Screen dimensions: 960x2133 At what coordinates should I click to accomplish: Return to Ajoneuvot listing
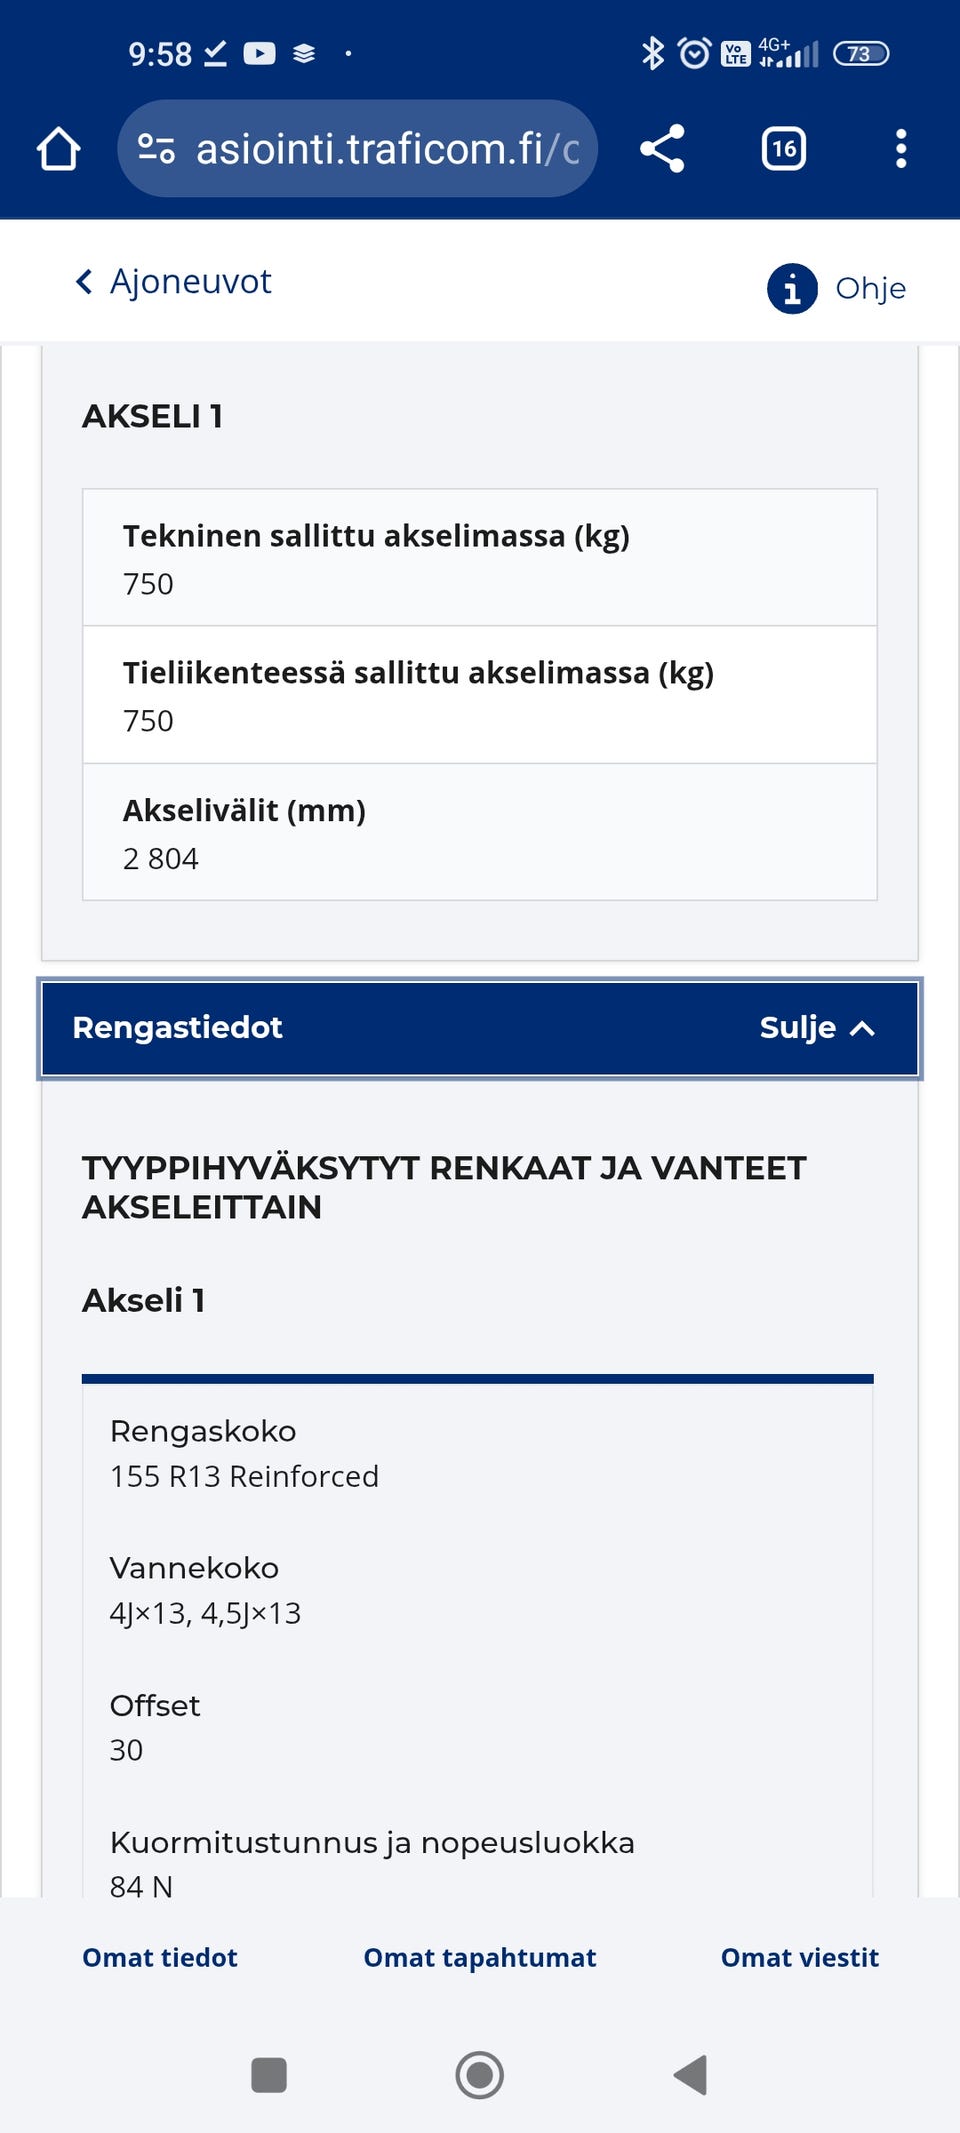point(190,281)
